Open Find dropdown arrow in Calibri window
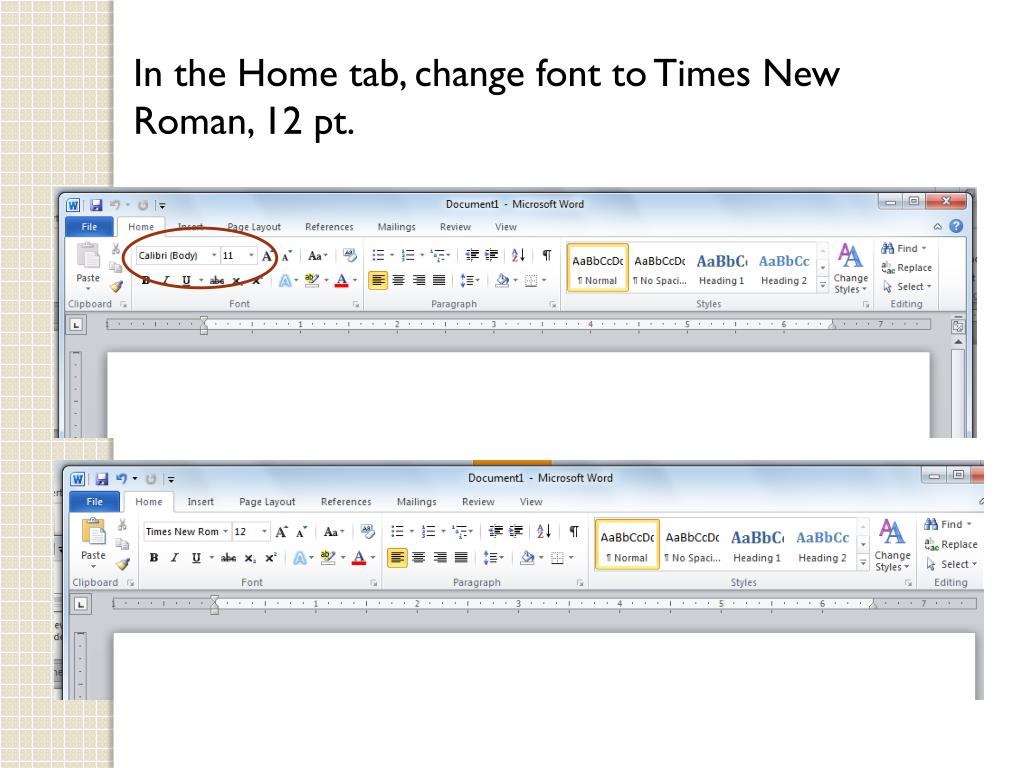Viewport: 1024px width, 768px height. coord(924,248)
